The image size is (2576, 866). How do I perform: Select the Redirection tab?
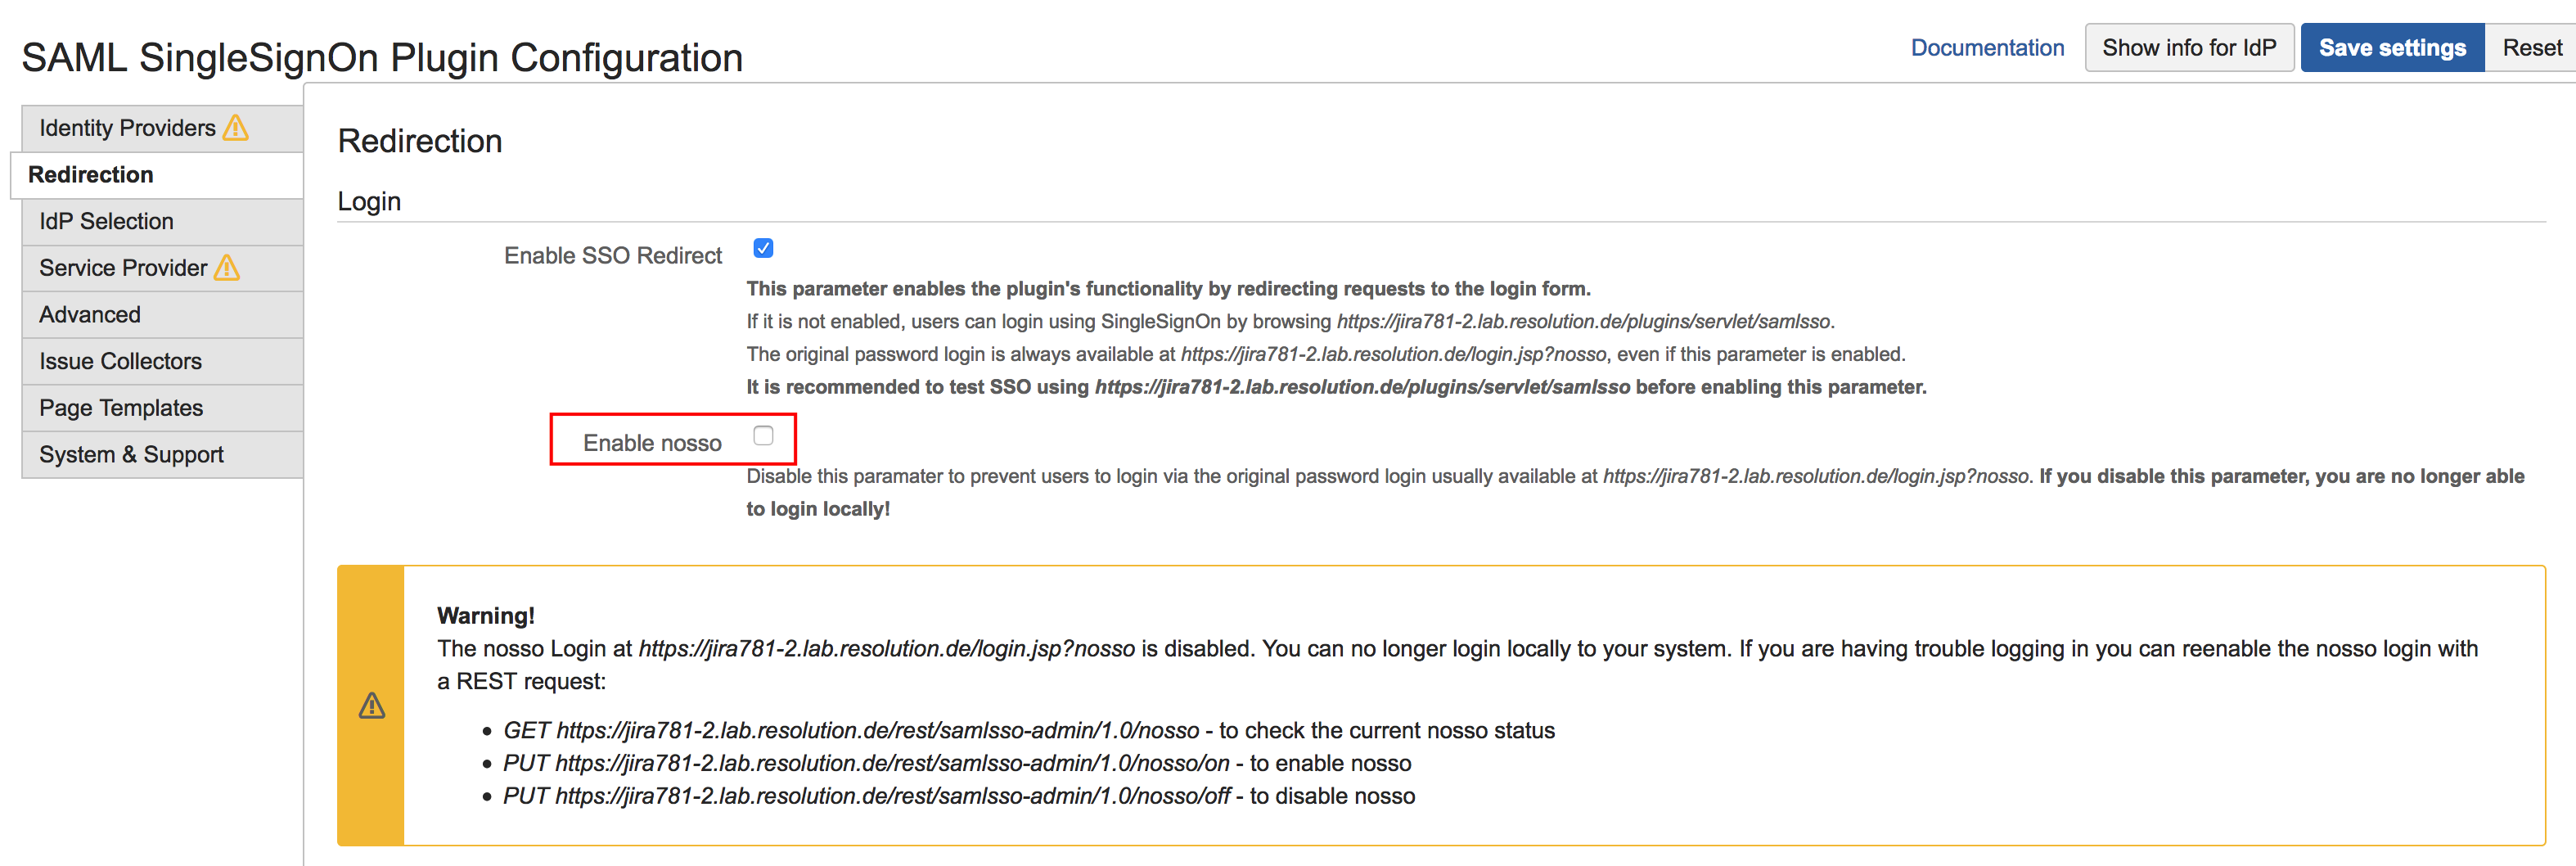click(x=91, y=175)
